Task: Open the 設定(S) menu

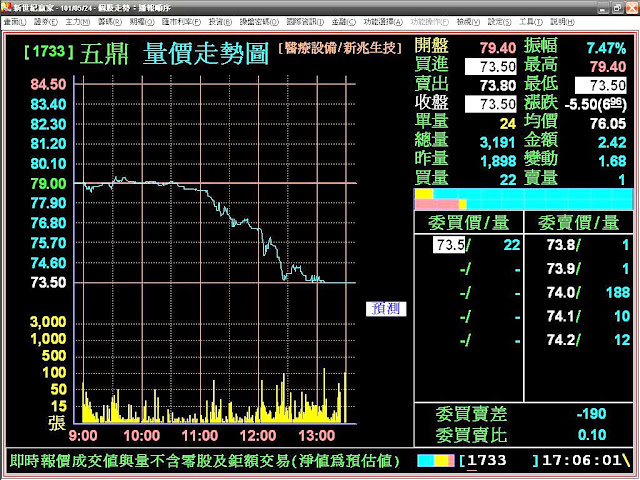Action: click(x=500, y=22)
